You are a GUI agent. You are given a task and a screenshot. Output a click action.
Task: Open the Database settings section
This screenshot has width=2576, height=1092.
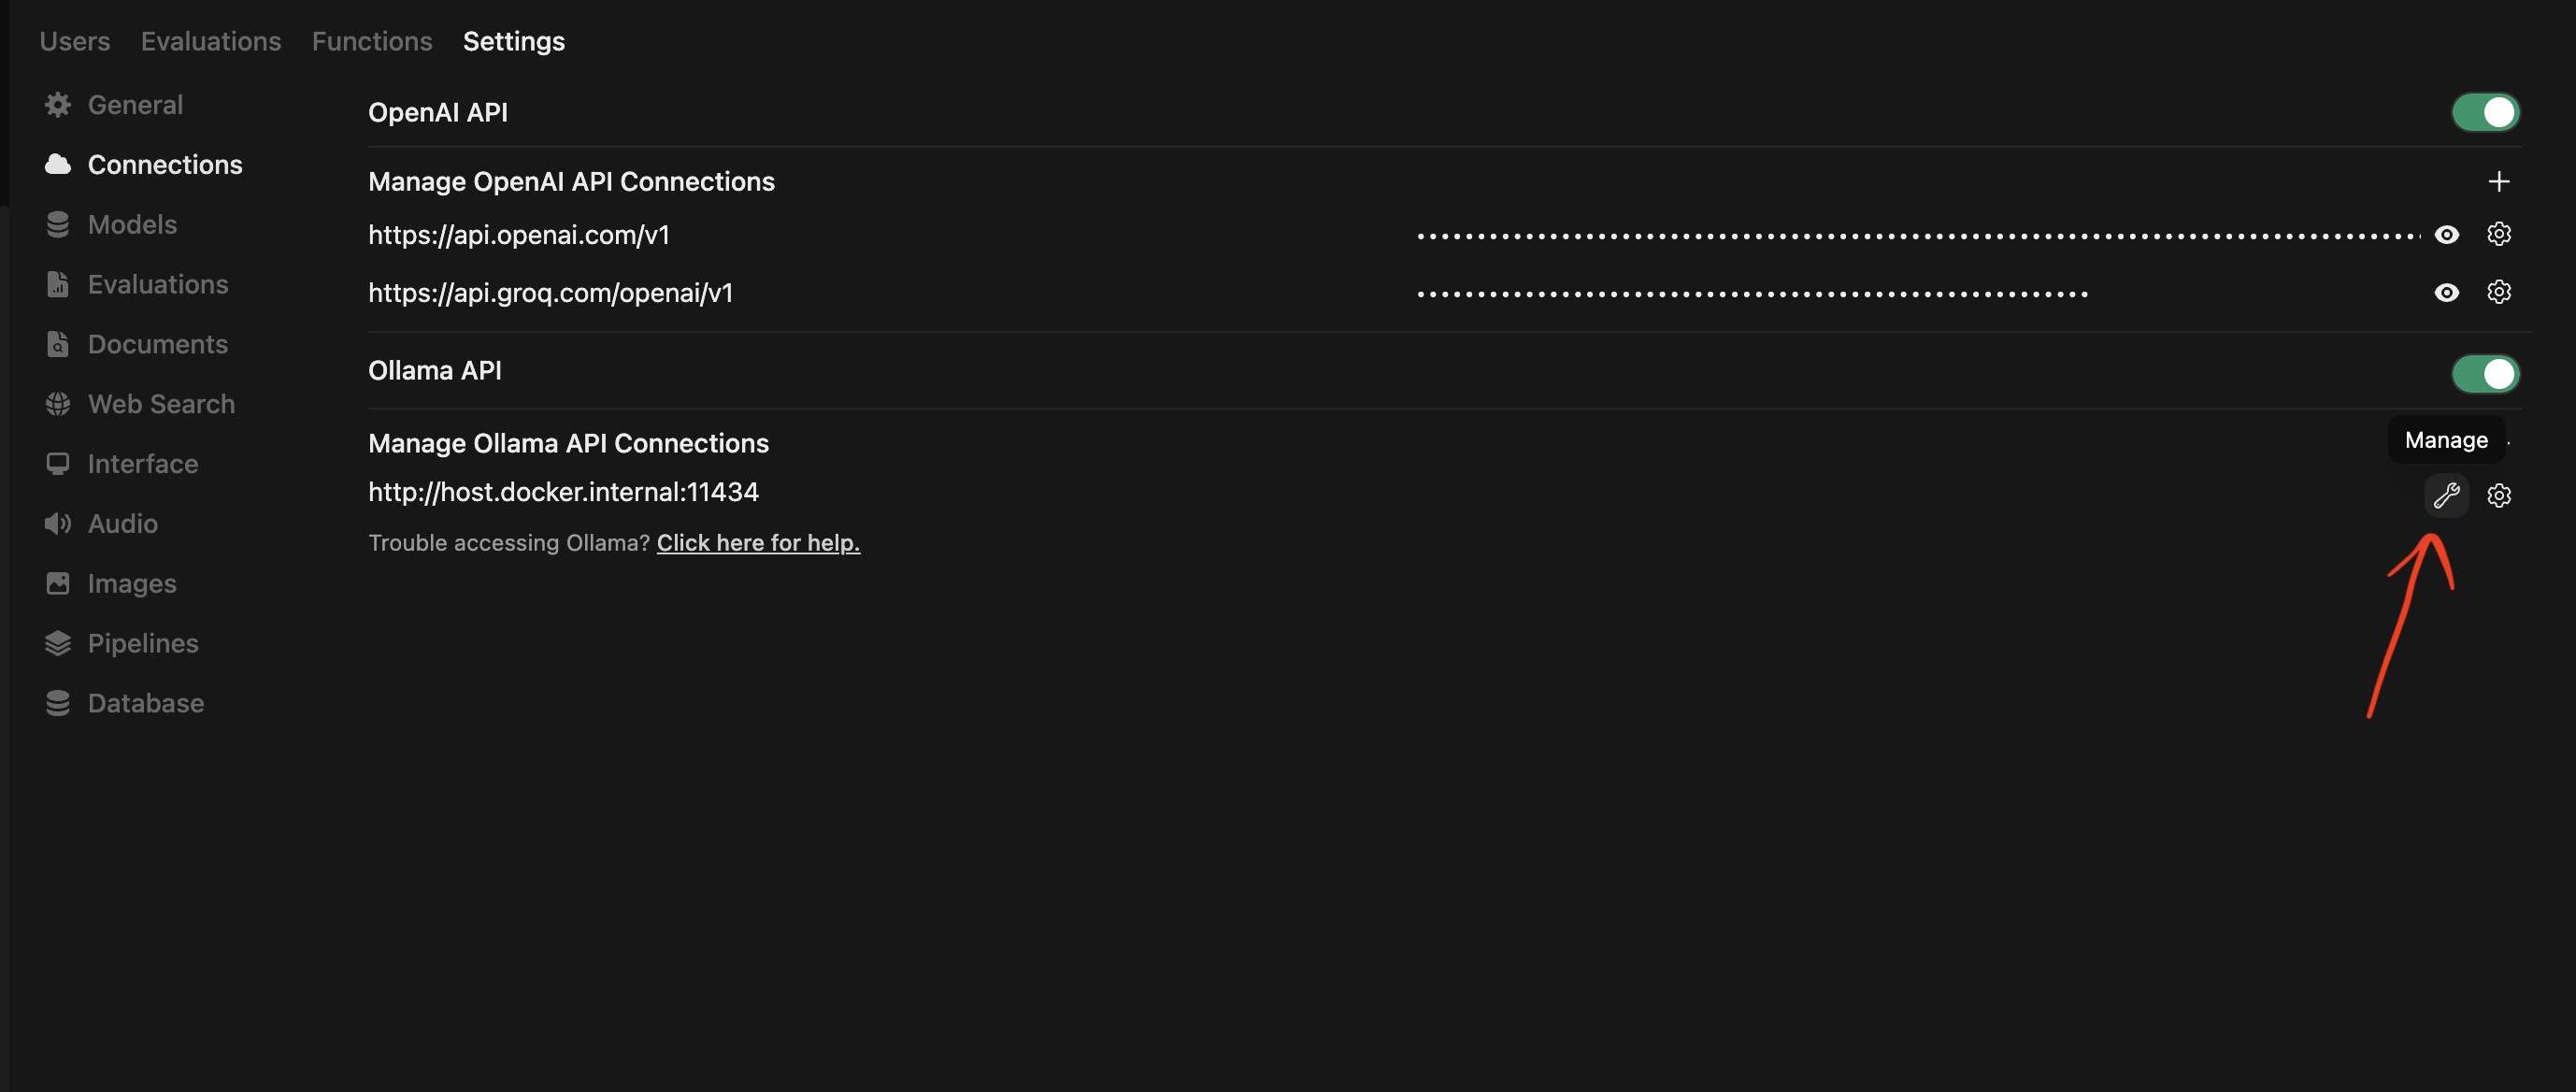(x=145, y=703)
